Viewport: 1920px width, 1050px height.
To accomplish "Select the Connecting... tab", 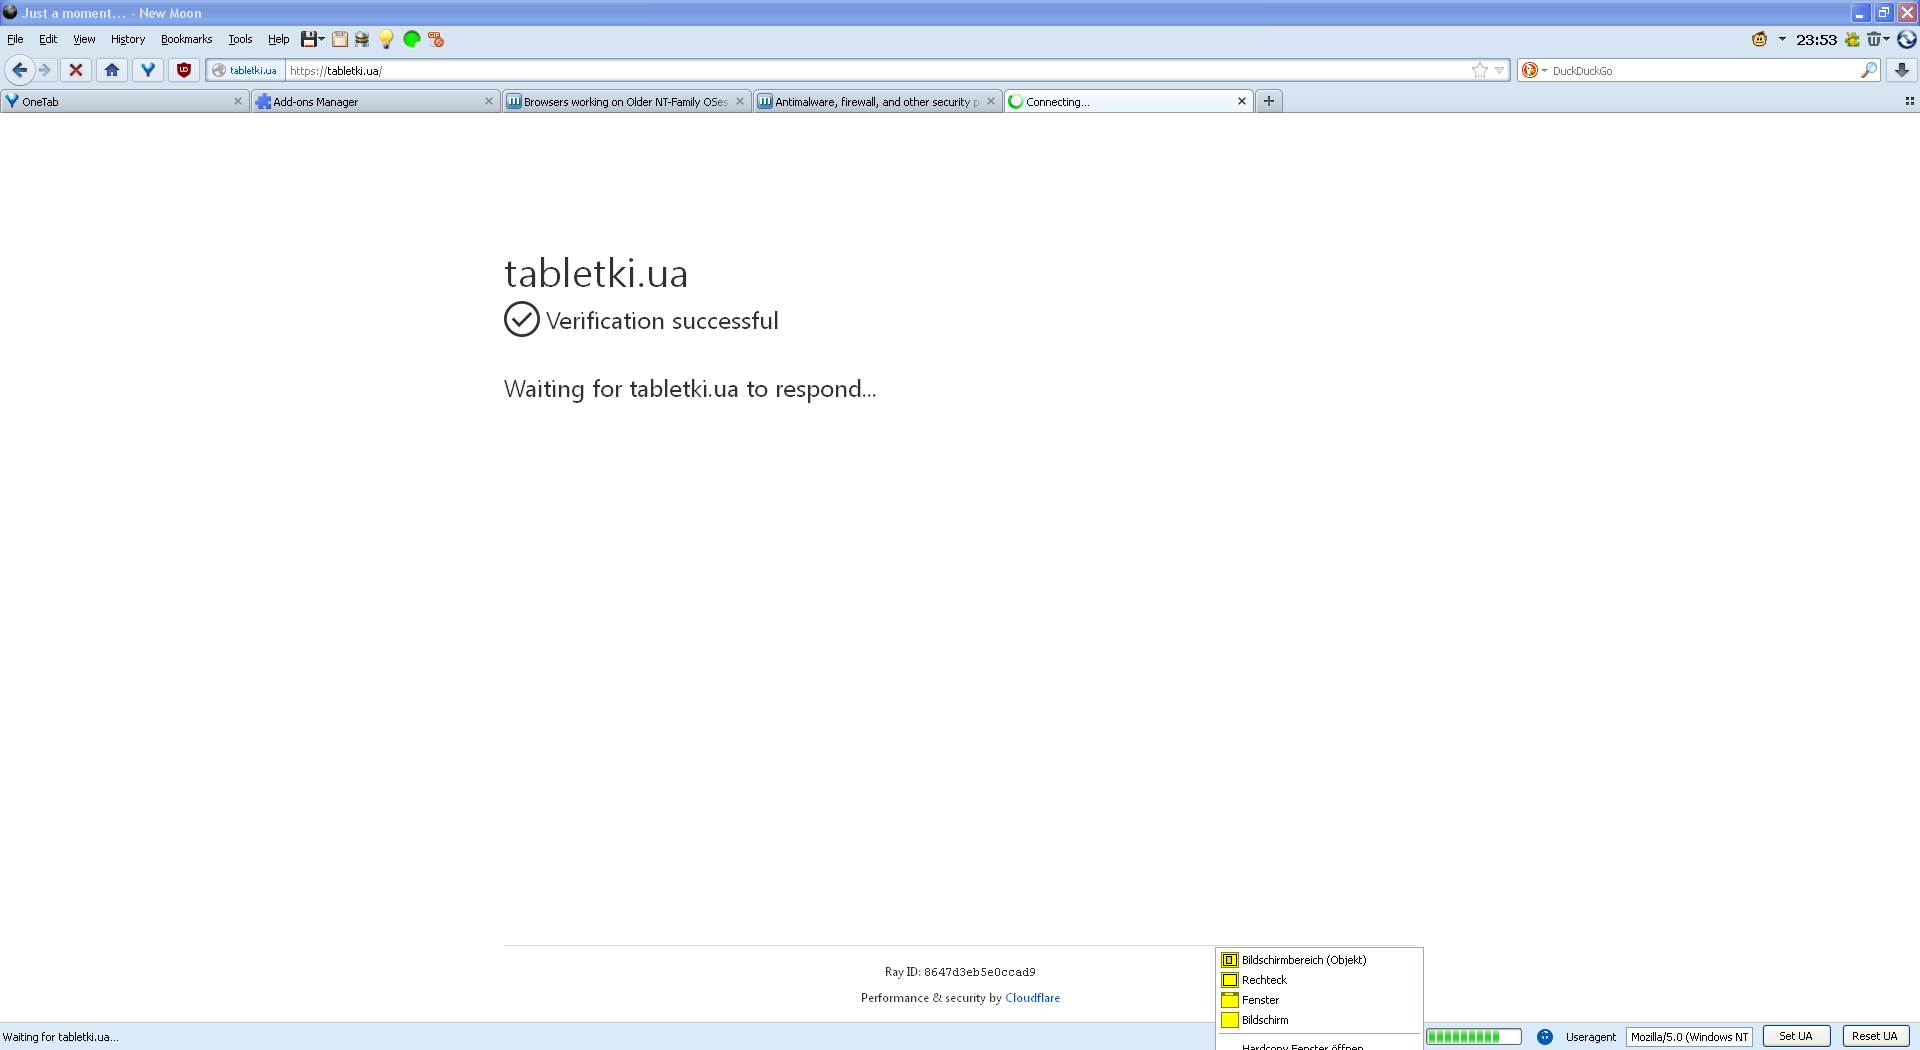I will (x=1128, y=101).
